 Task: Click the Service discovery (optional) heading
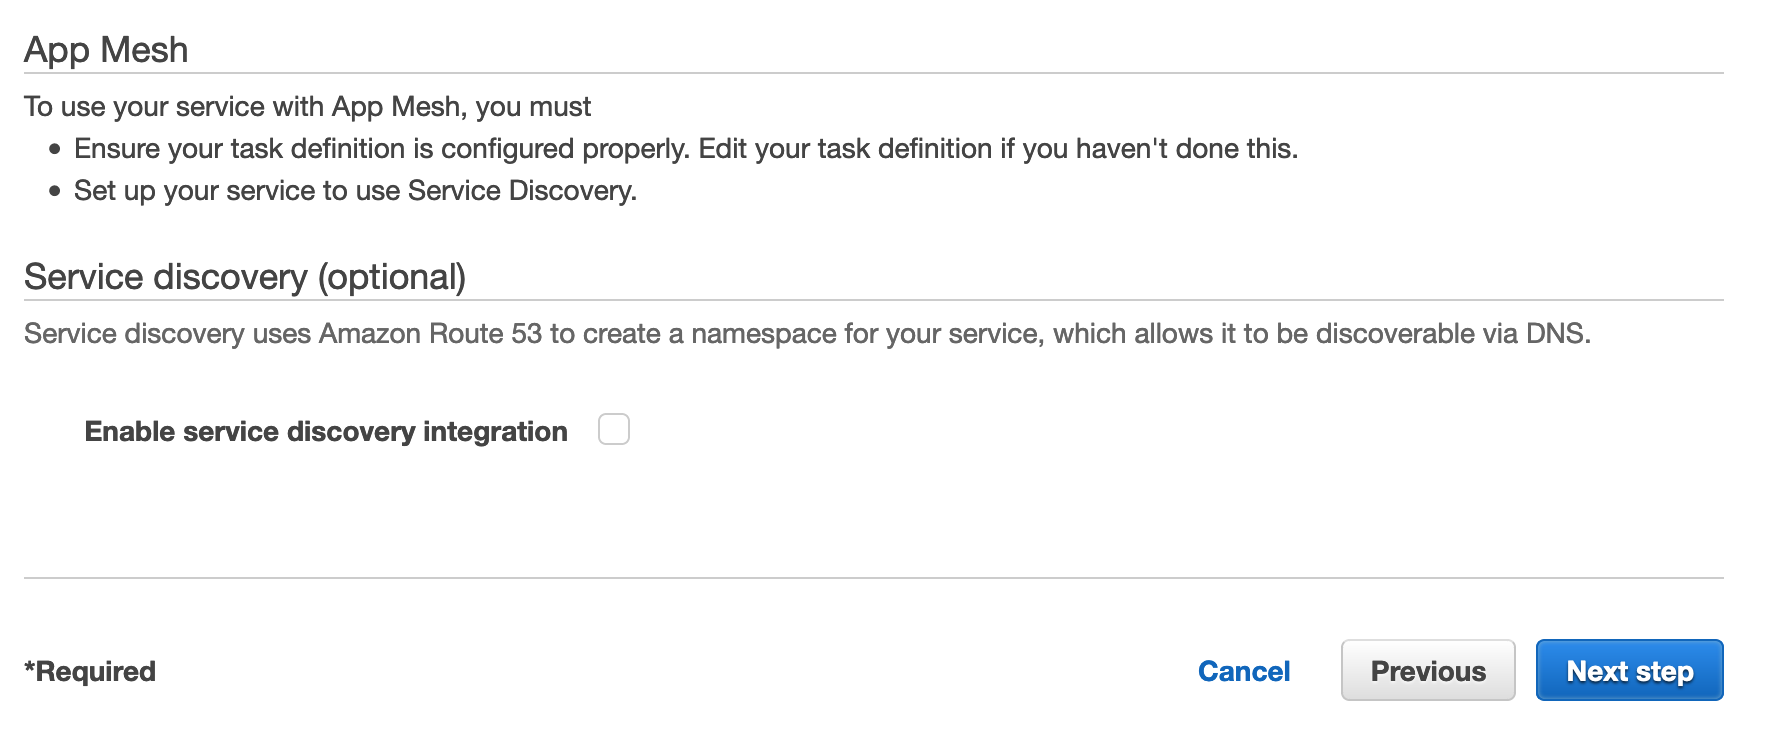tap(246, 276)
